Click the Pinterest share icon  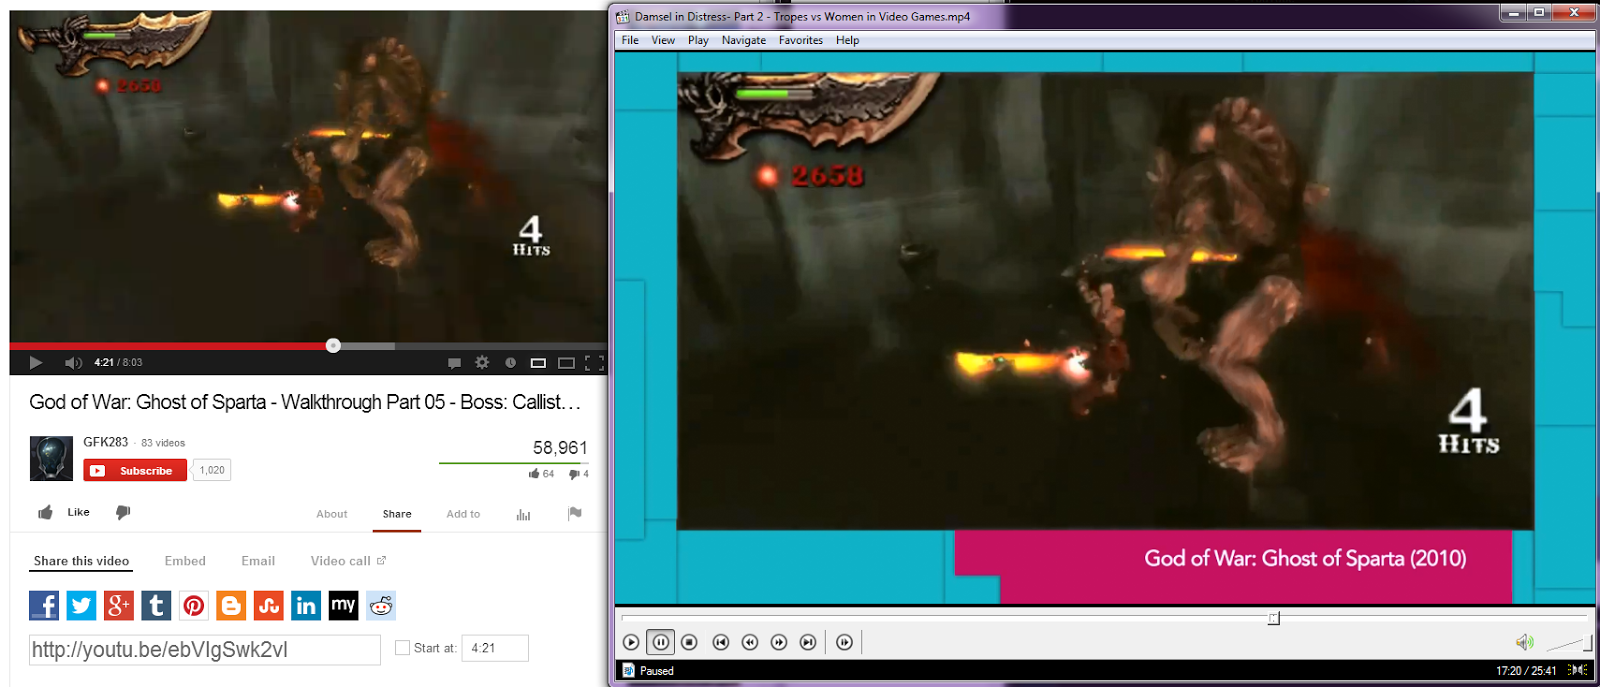point(194,605)
